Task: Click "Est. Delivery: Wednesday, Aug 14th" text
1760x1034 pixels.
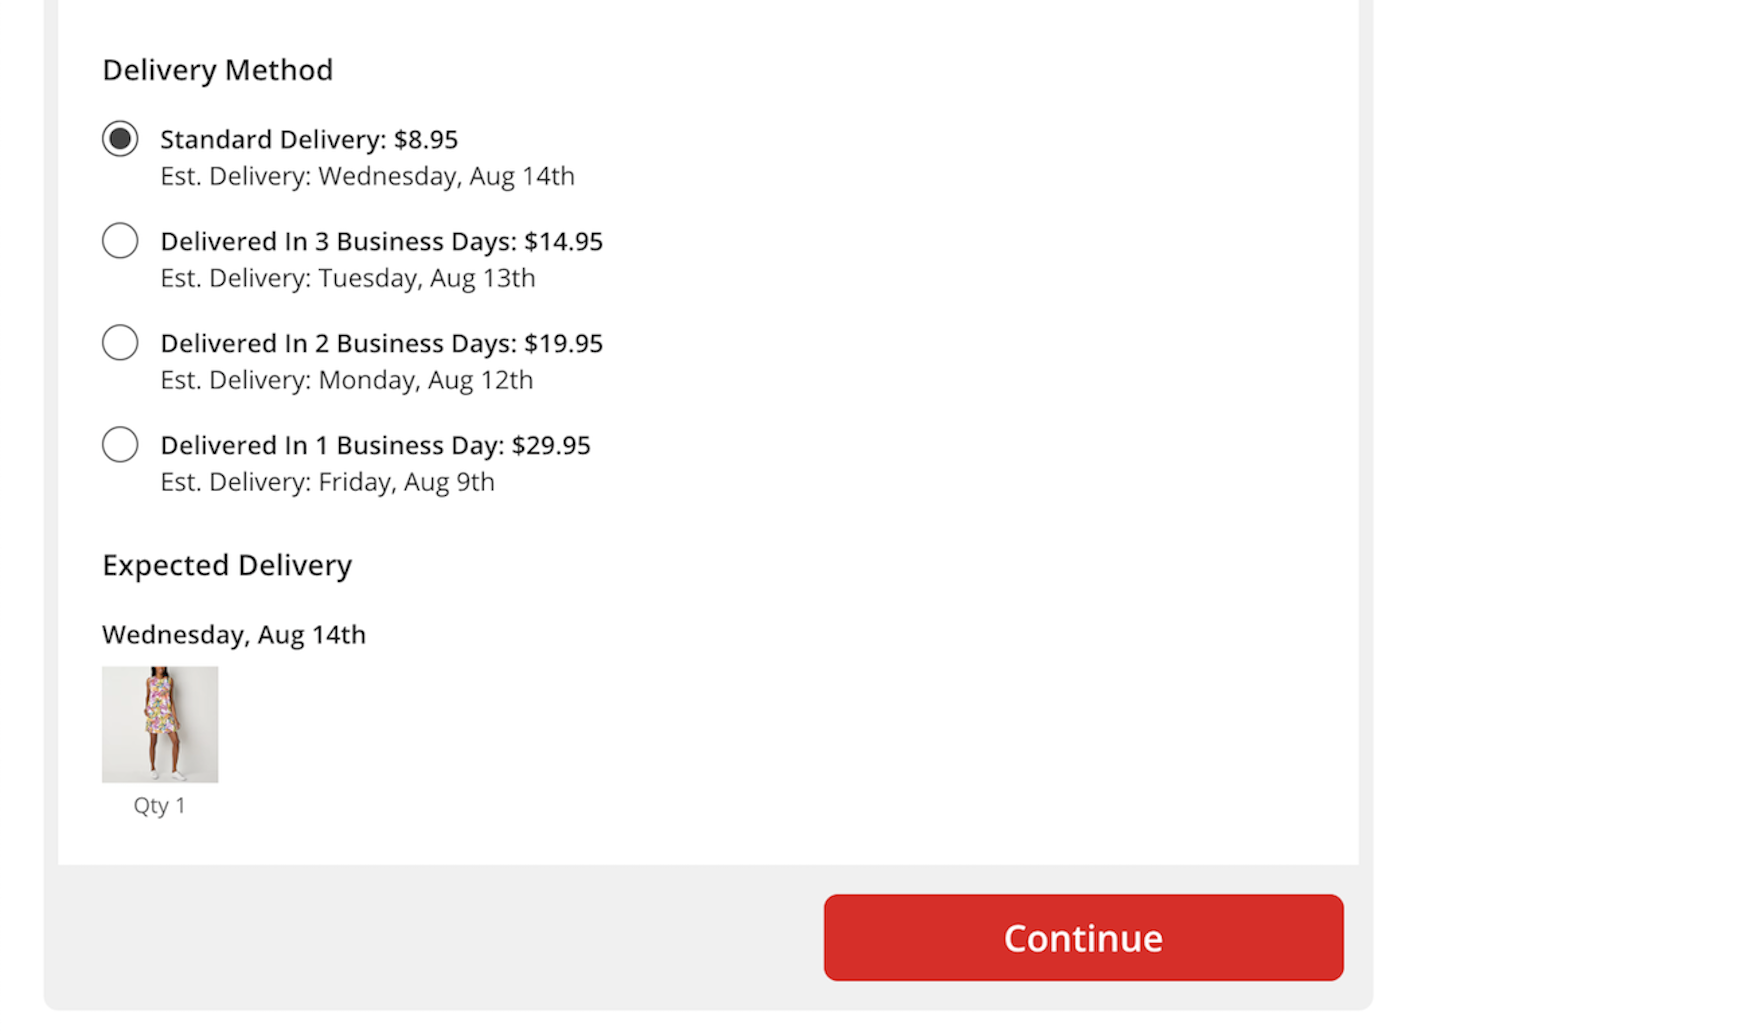Action: pyautogui.click(x=367, y=177)
